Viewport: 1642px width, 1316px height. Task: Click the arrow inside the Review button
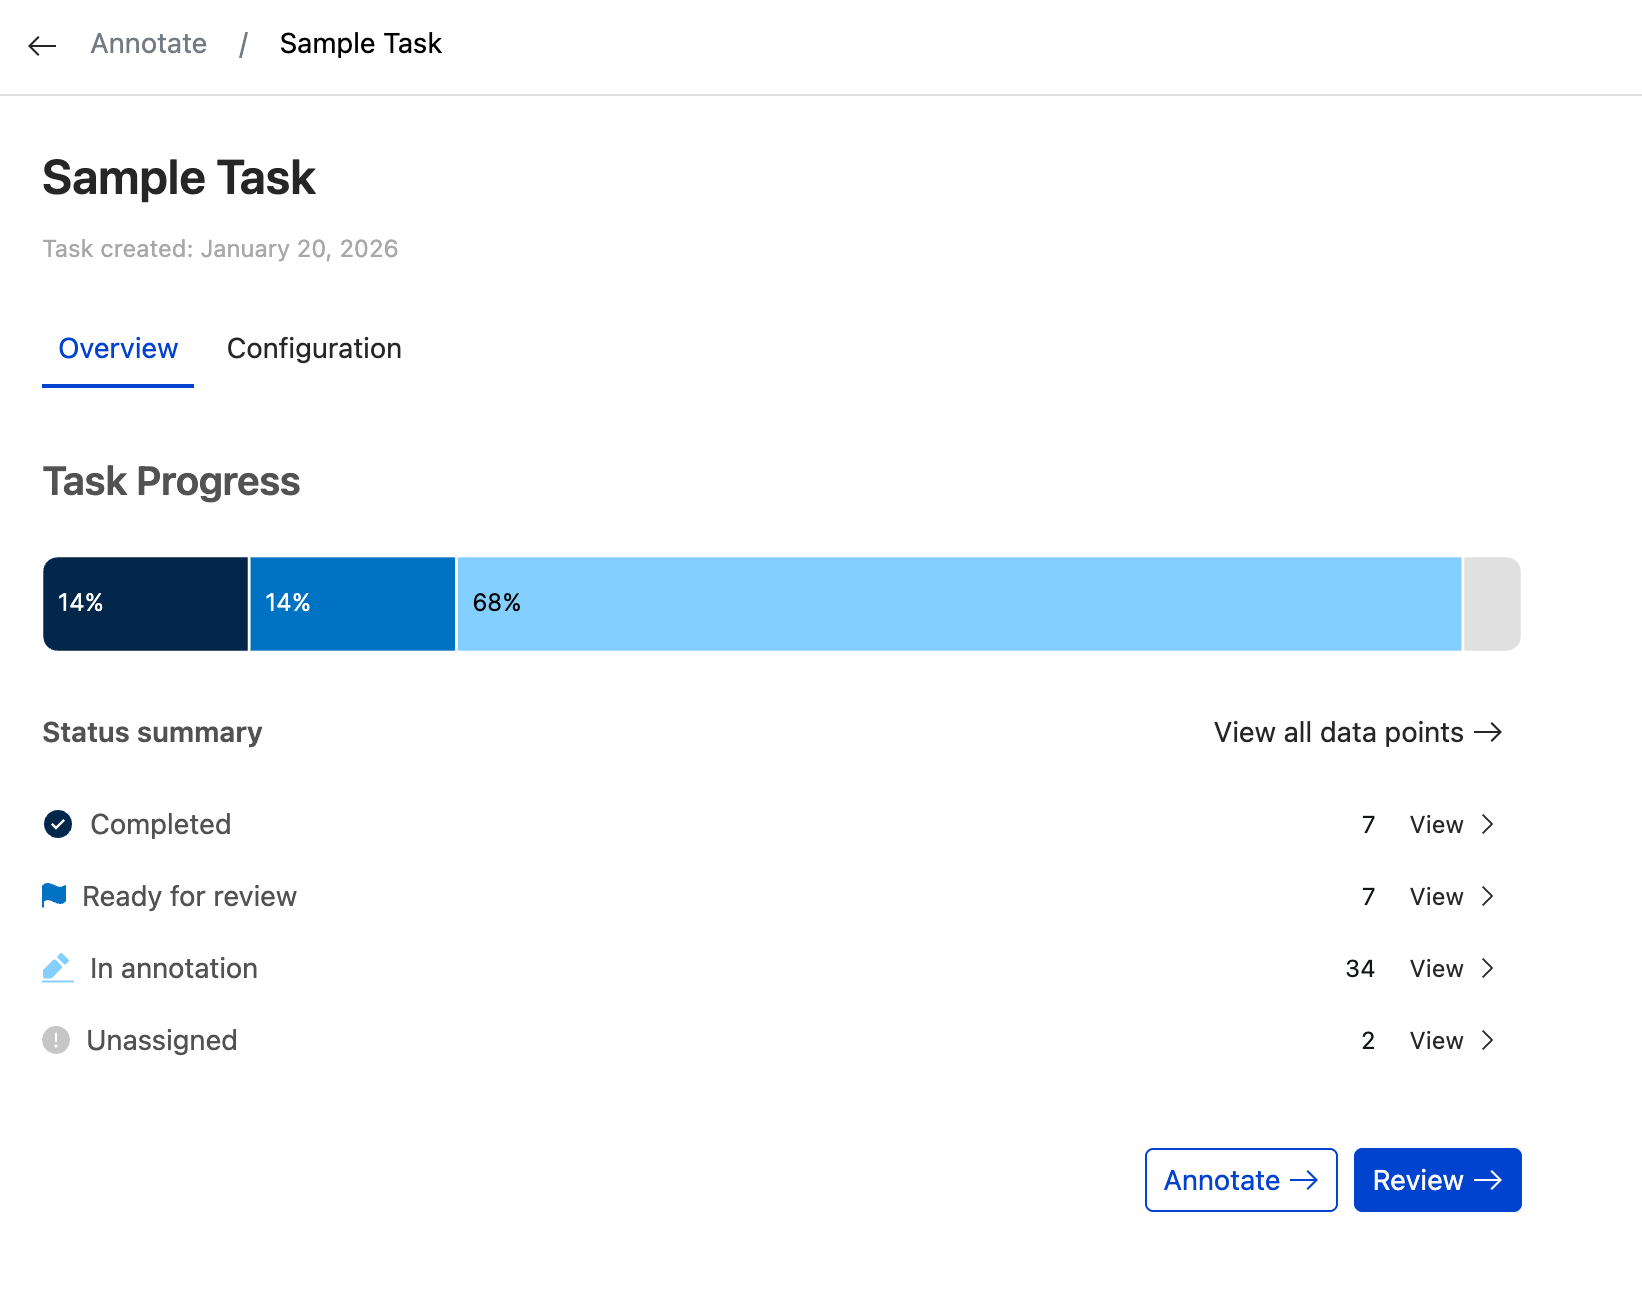pos(1490,1180)
